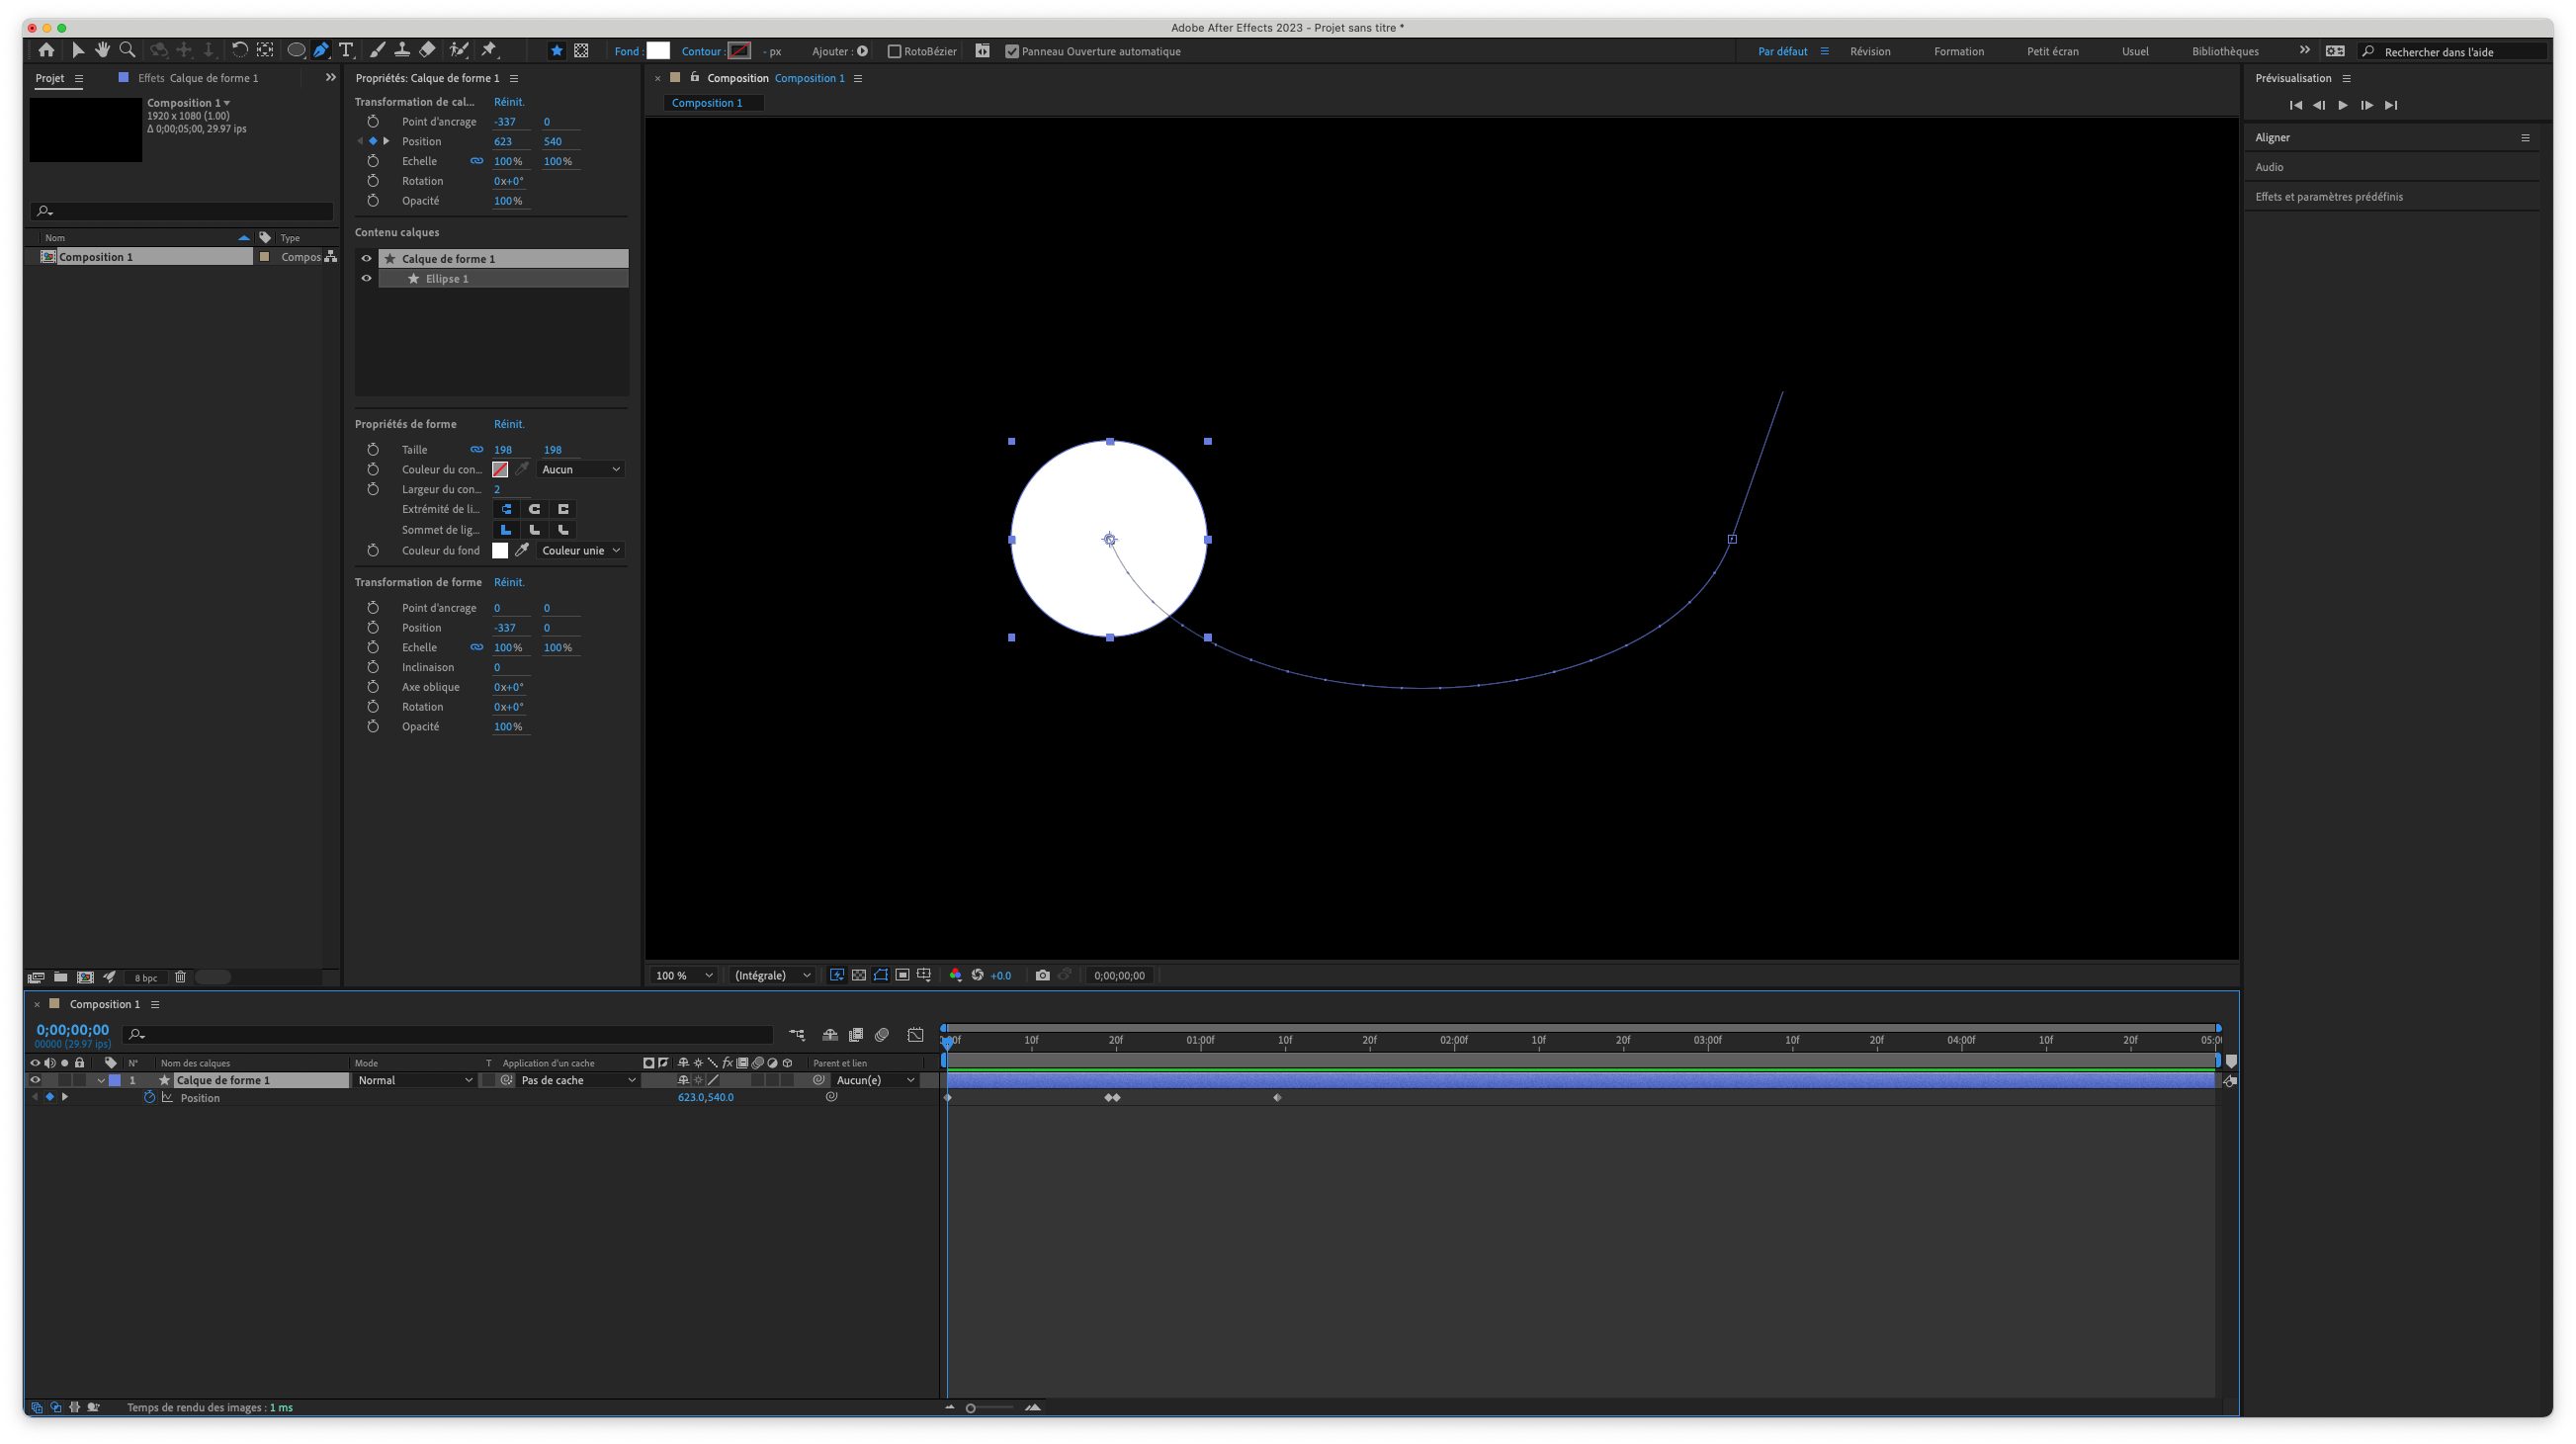Click the snapshot camera icon
The height and width of the screenshot is (1444, 2576).
coord(1042,975)
